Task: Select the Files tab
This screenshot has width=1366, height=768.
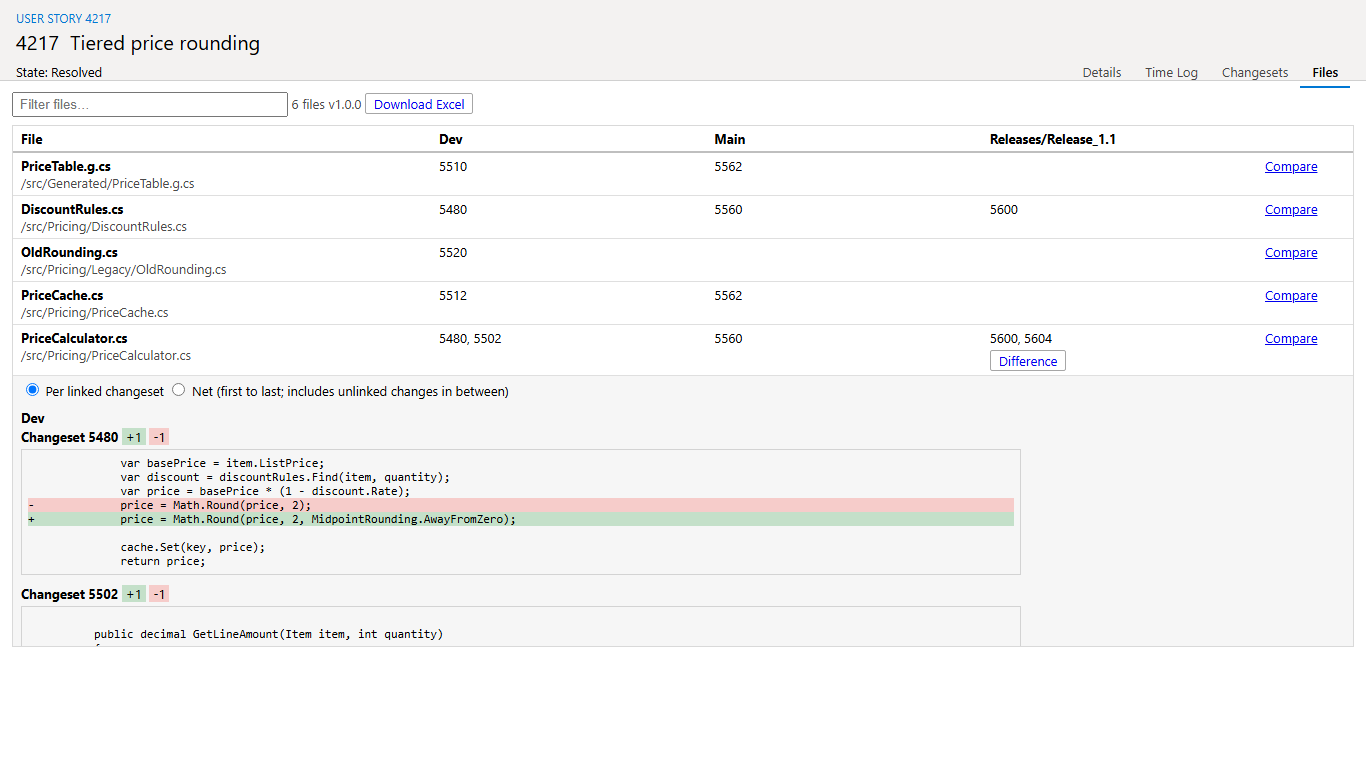Action: tap(1325, 72)
